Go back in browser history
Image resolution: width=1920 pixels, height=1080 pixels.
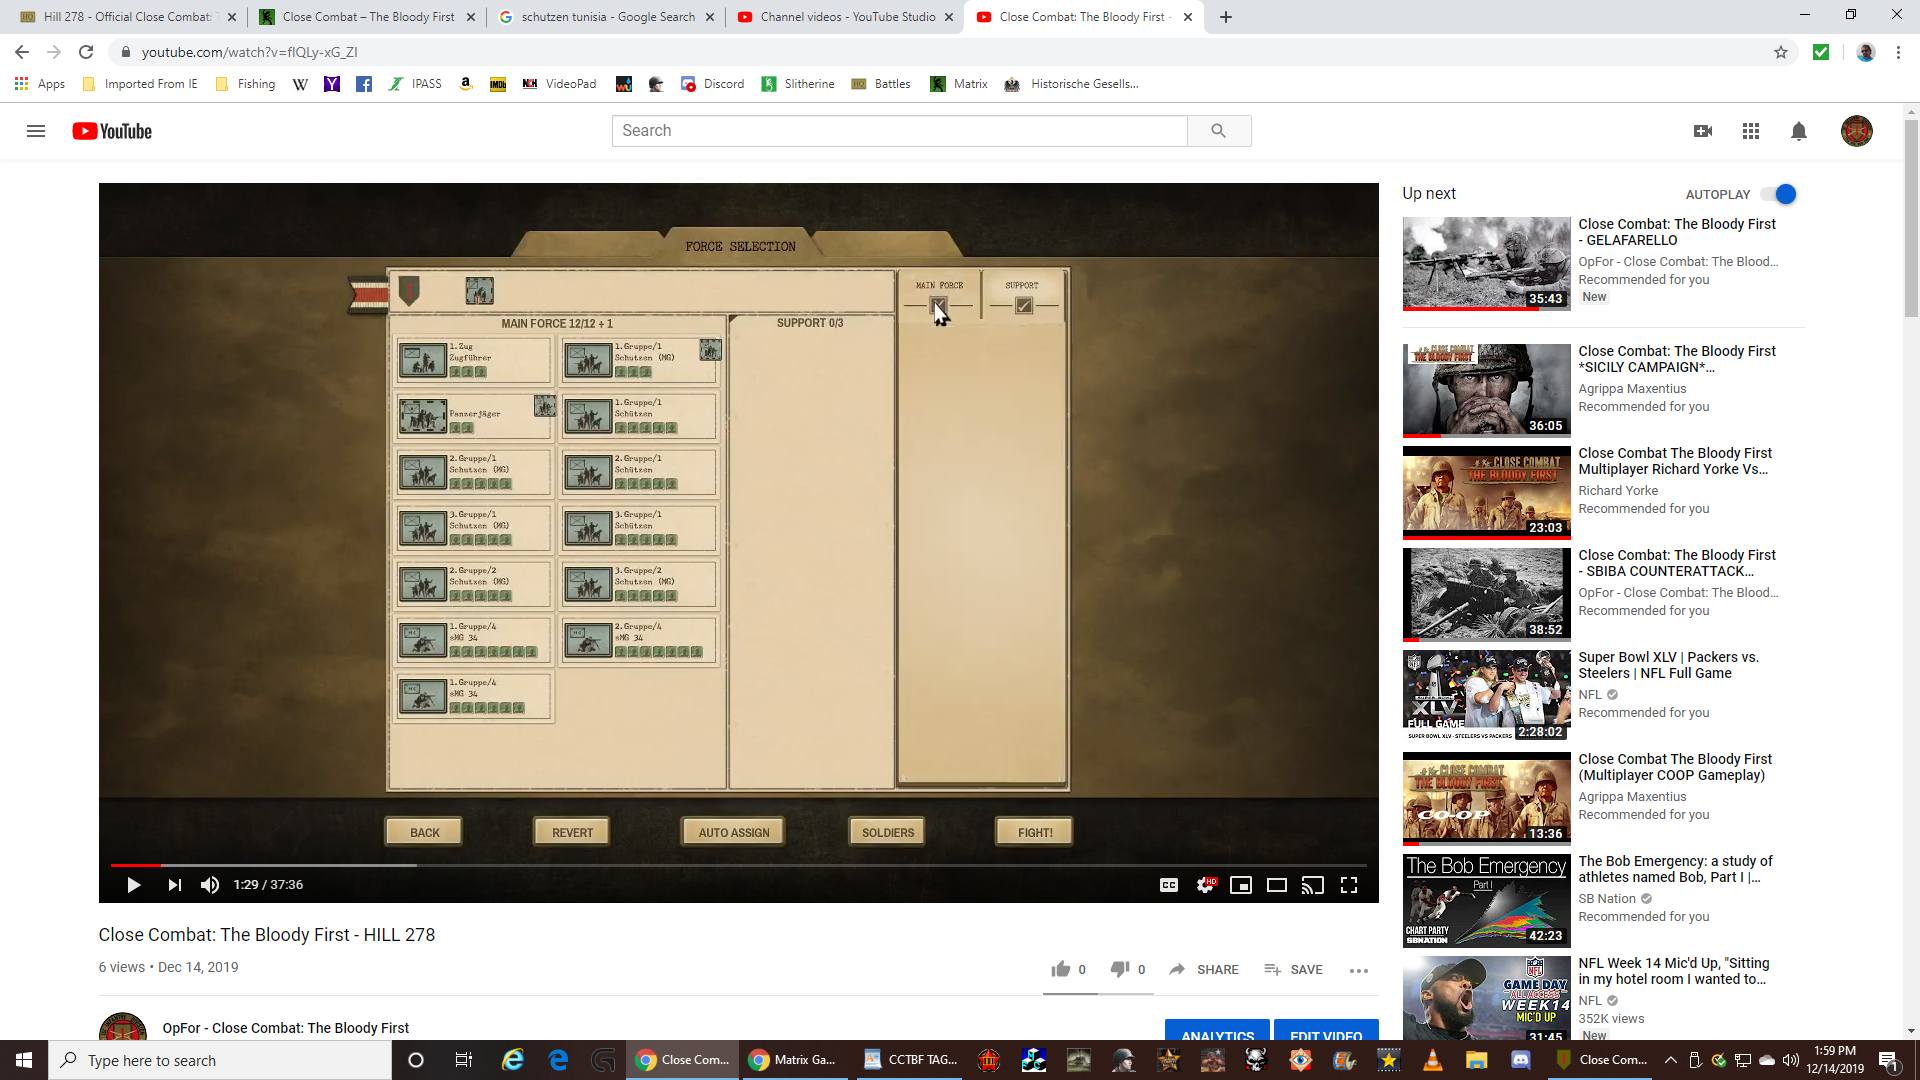pyautogui.click(x=22, y=52)
